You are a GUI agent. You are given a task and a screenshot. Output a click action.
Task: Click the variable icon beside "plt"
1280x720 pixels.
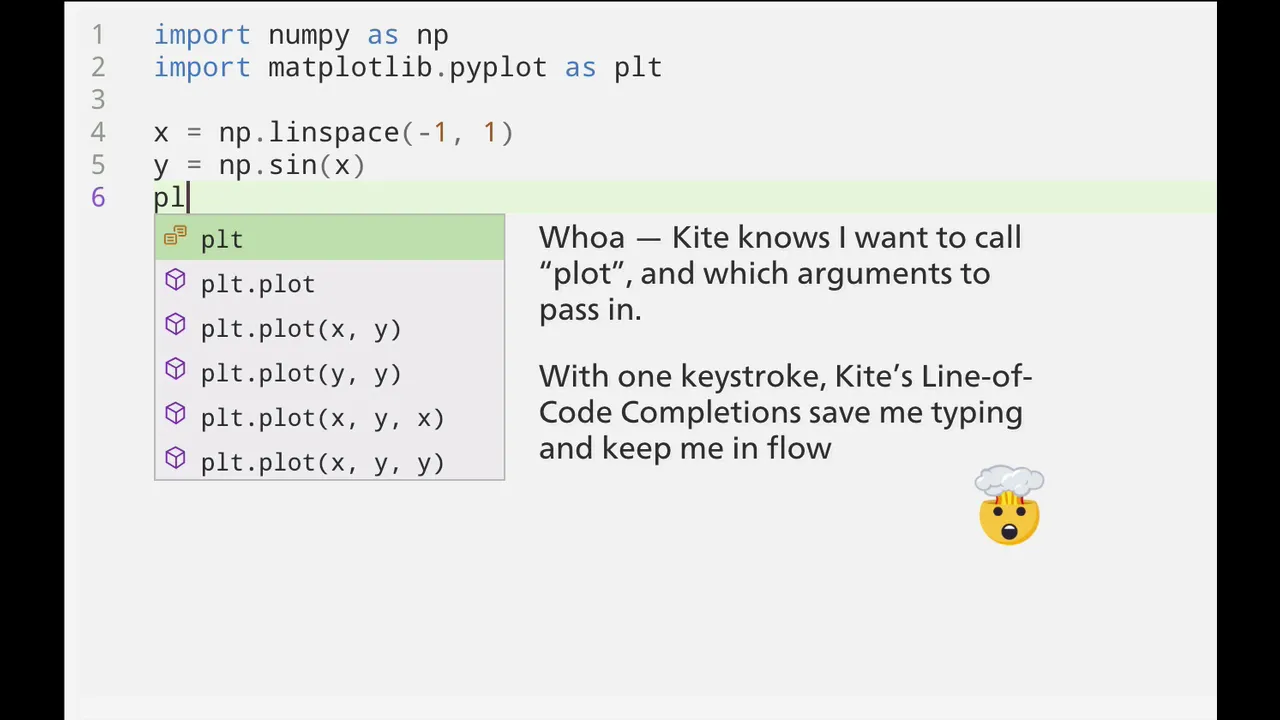click(x=175, y=236)
